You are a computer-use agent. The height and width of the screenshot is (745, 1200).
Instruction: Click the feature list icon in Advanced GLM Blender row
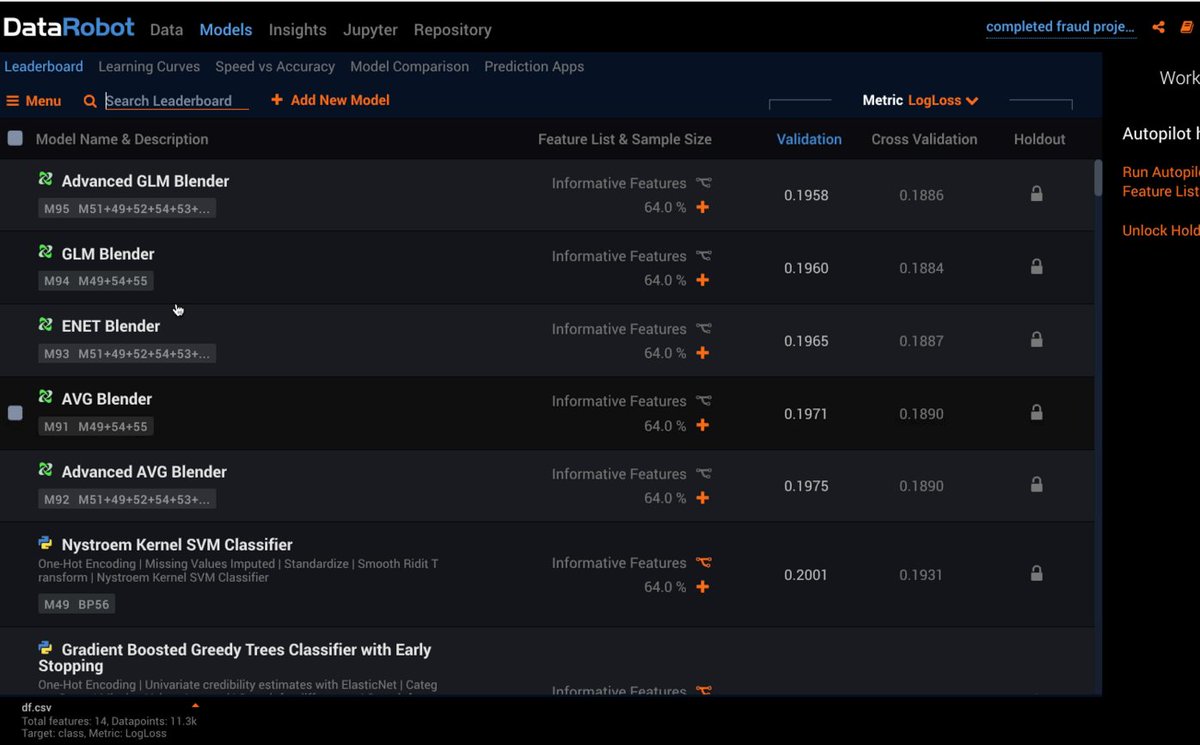point(704,183)
